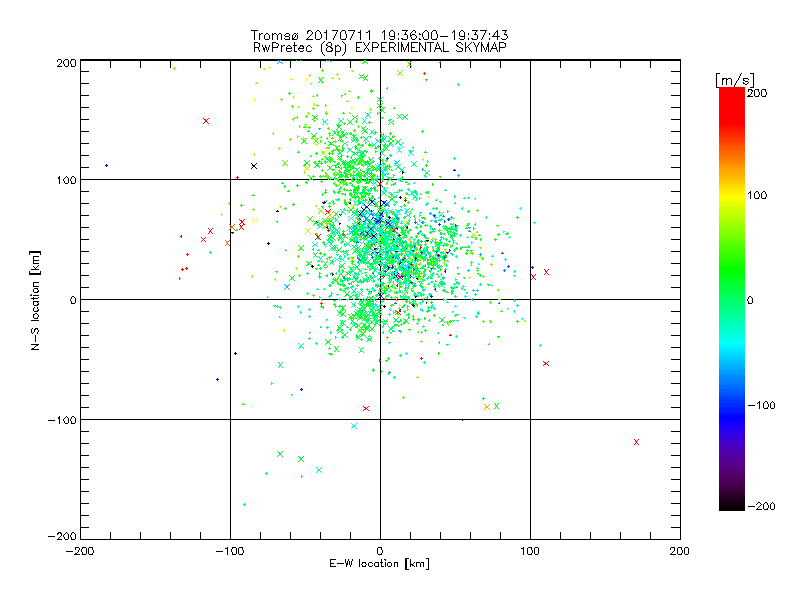Select the black dot near E-W -97, N-S -45
800x600 pixels.
[x=235, y=353]
